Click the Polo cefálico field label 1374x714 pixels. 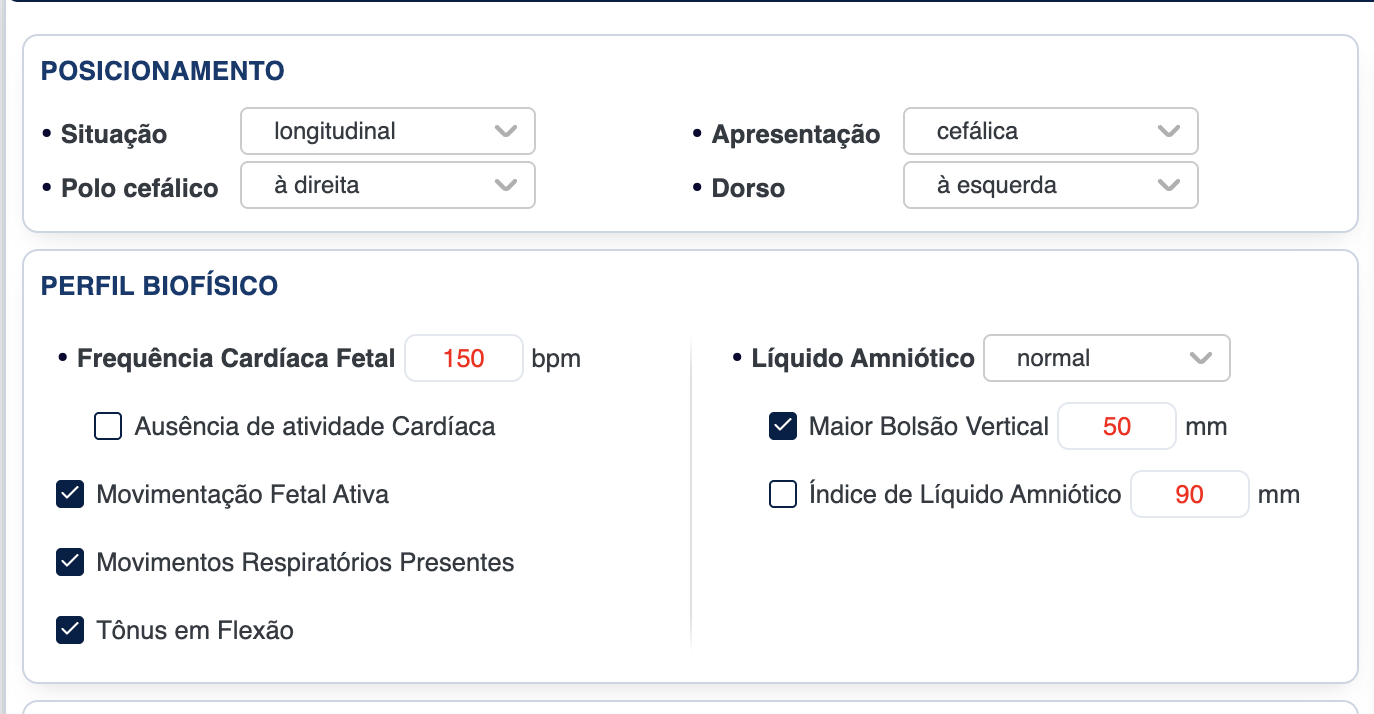point(139,188)
